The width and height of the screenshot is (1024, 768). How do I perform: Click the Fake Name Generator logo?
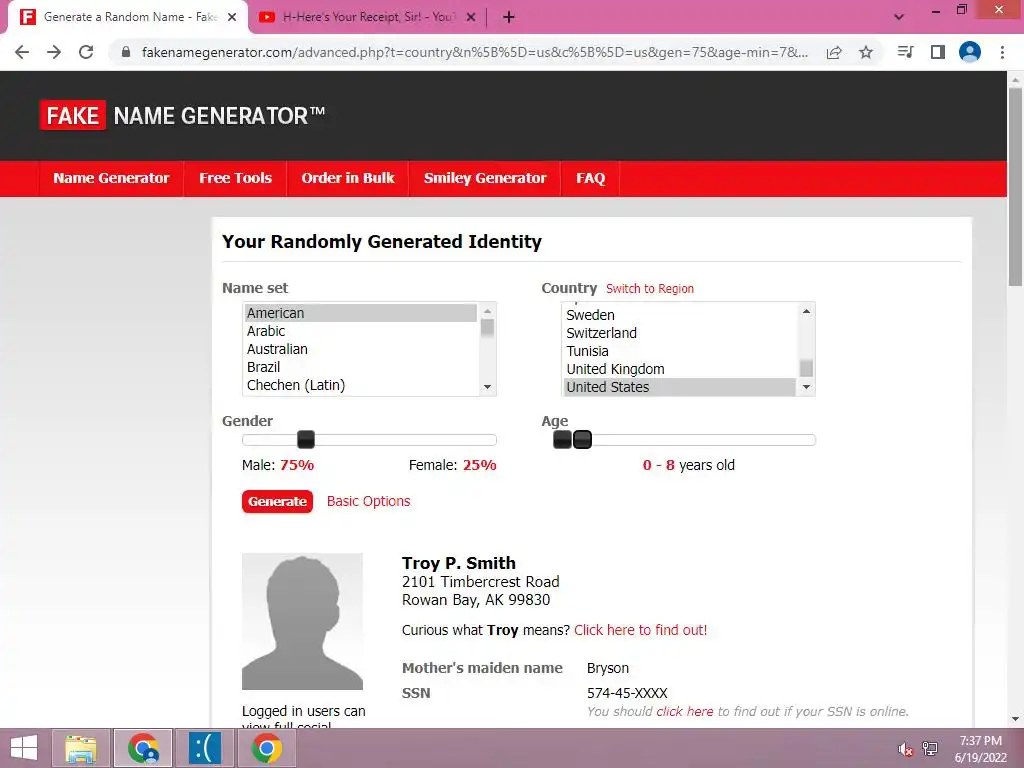point(182,116)
